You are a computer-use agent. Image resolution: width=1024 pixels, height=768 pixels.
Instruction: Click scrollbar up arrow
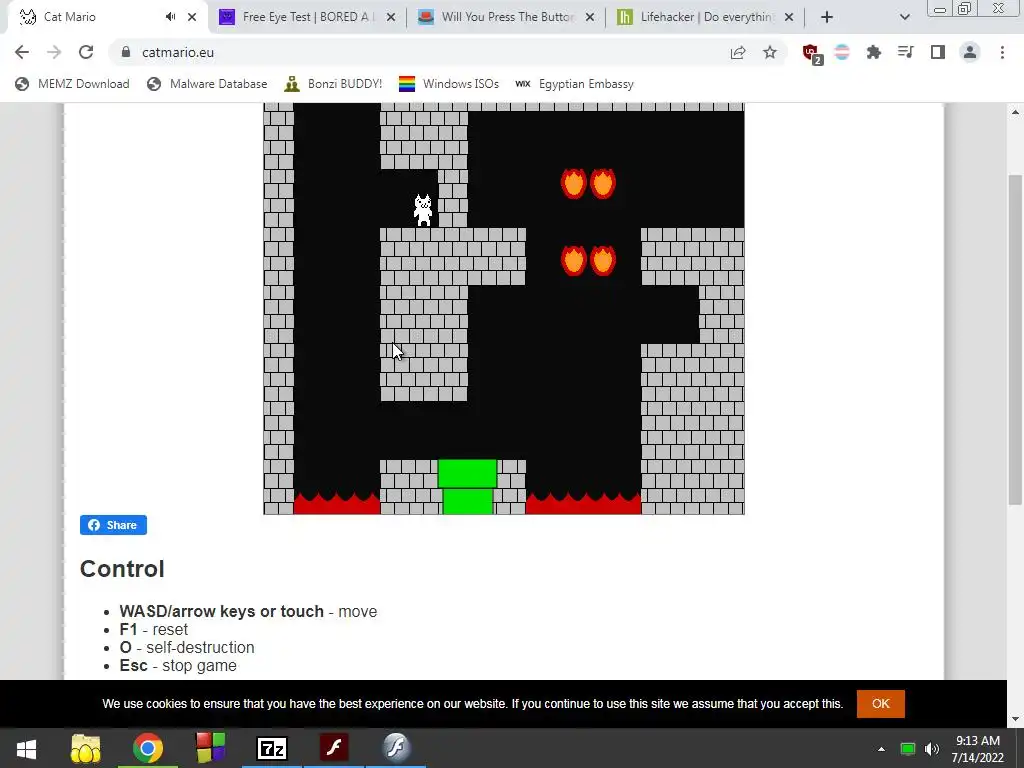pos(1015,112)
